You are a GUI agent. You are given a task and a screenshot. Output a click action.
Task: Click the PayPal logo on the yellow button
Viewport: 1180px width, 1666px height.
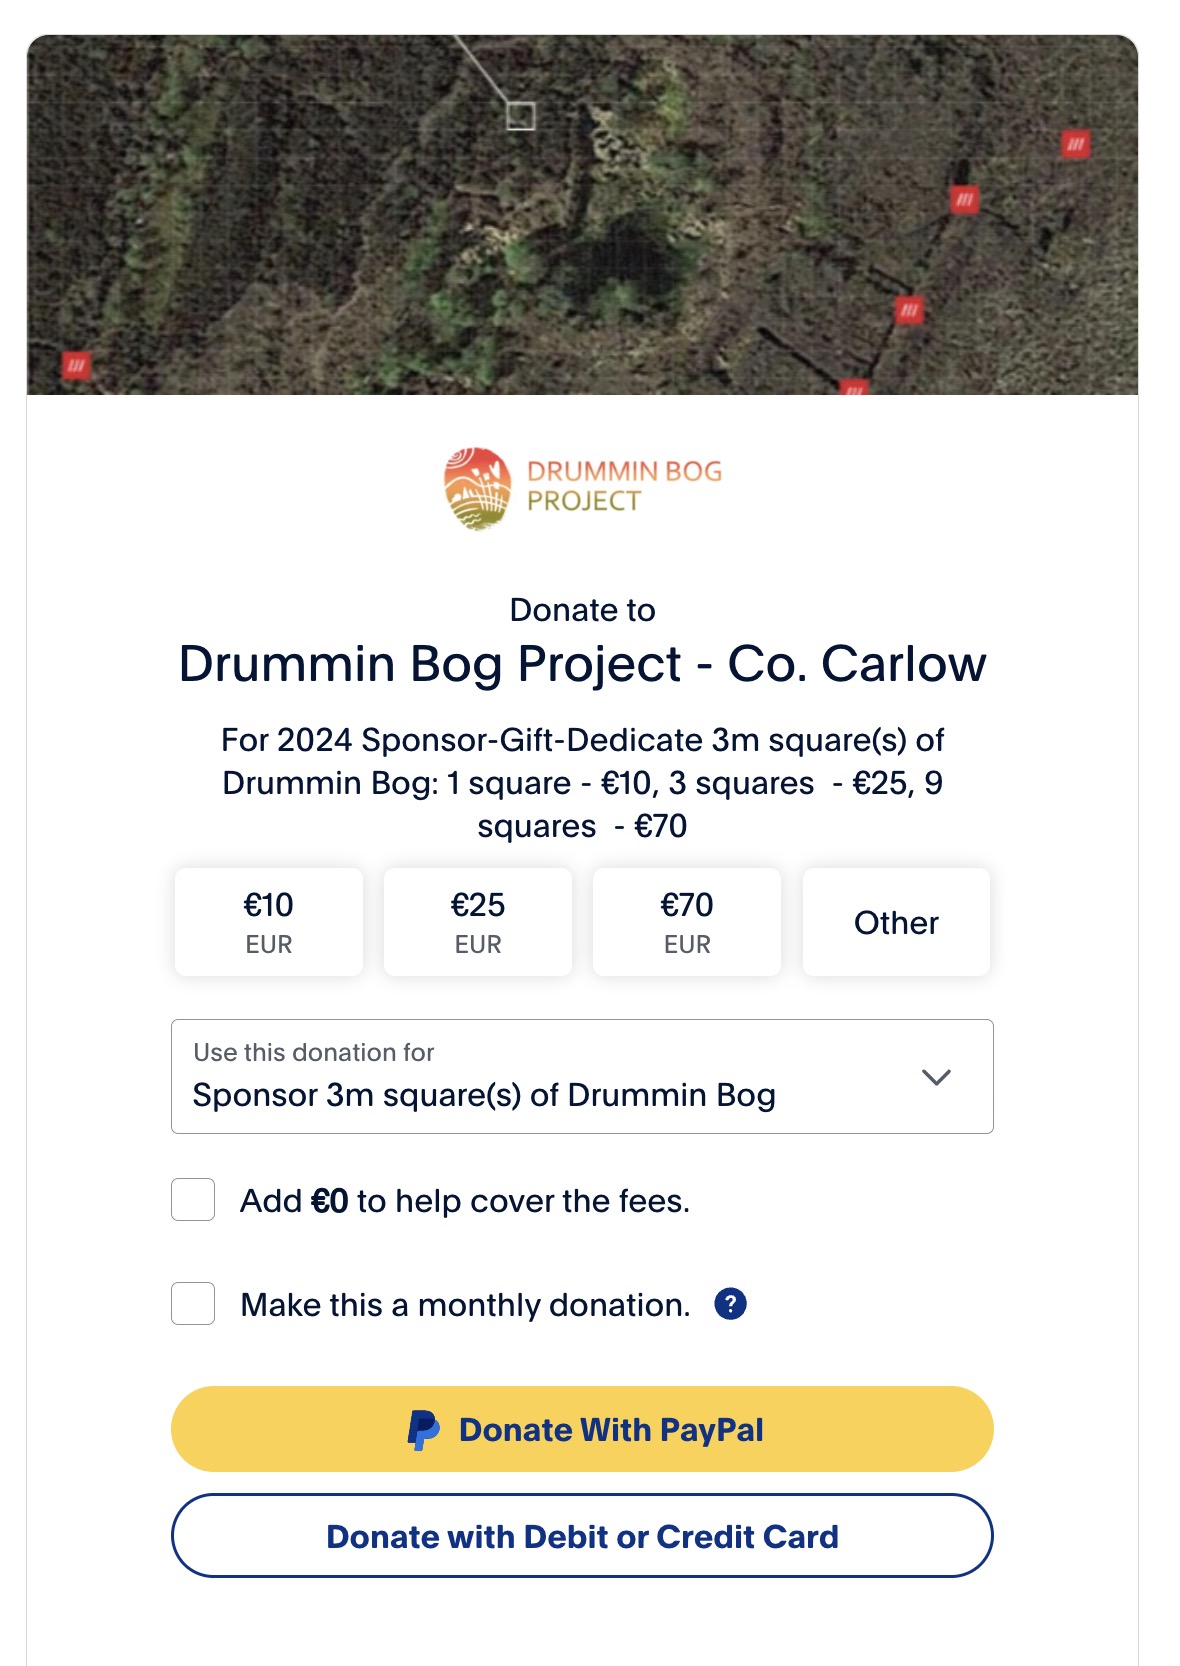pyautogui.click(x=423, y=1430)
